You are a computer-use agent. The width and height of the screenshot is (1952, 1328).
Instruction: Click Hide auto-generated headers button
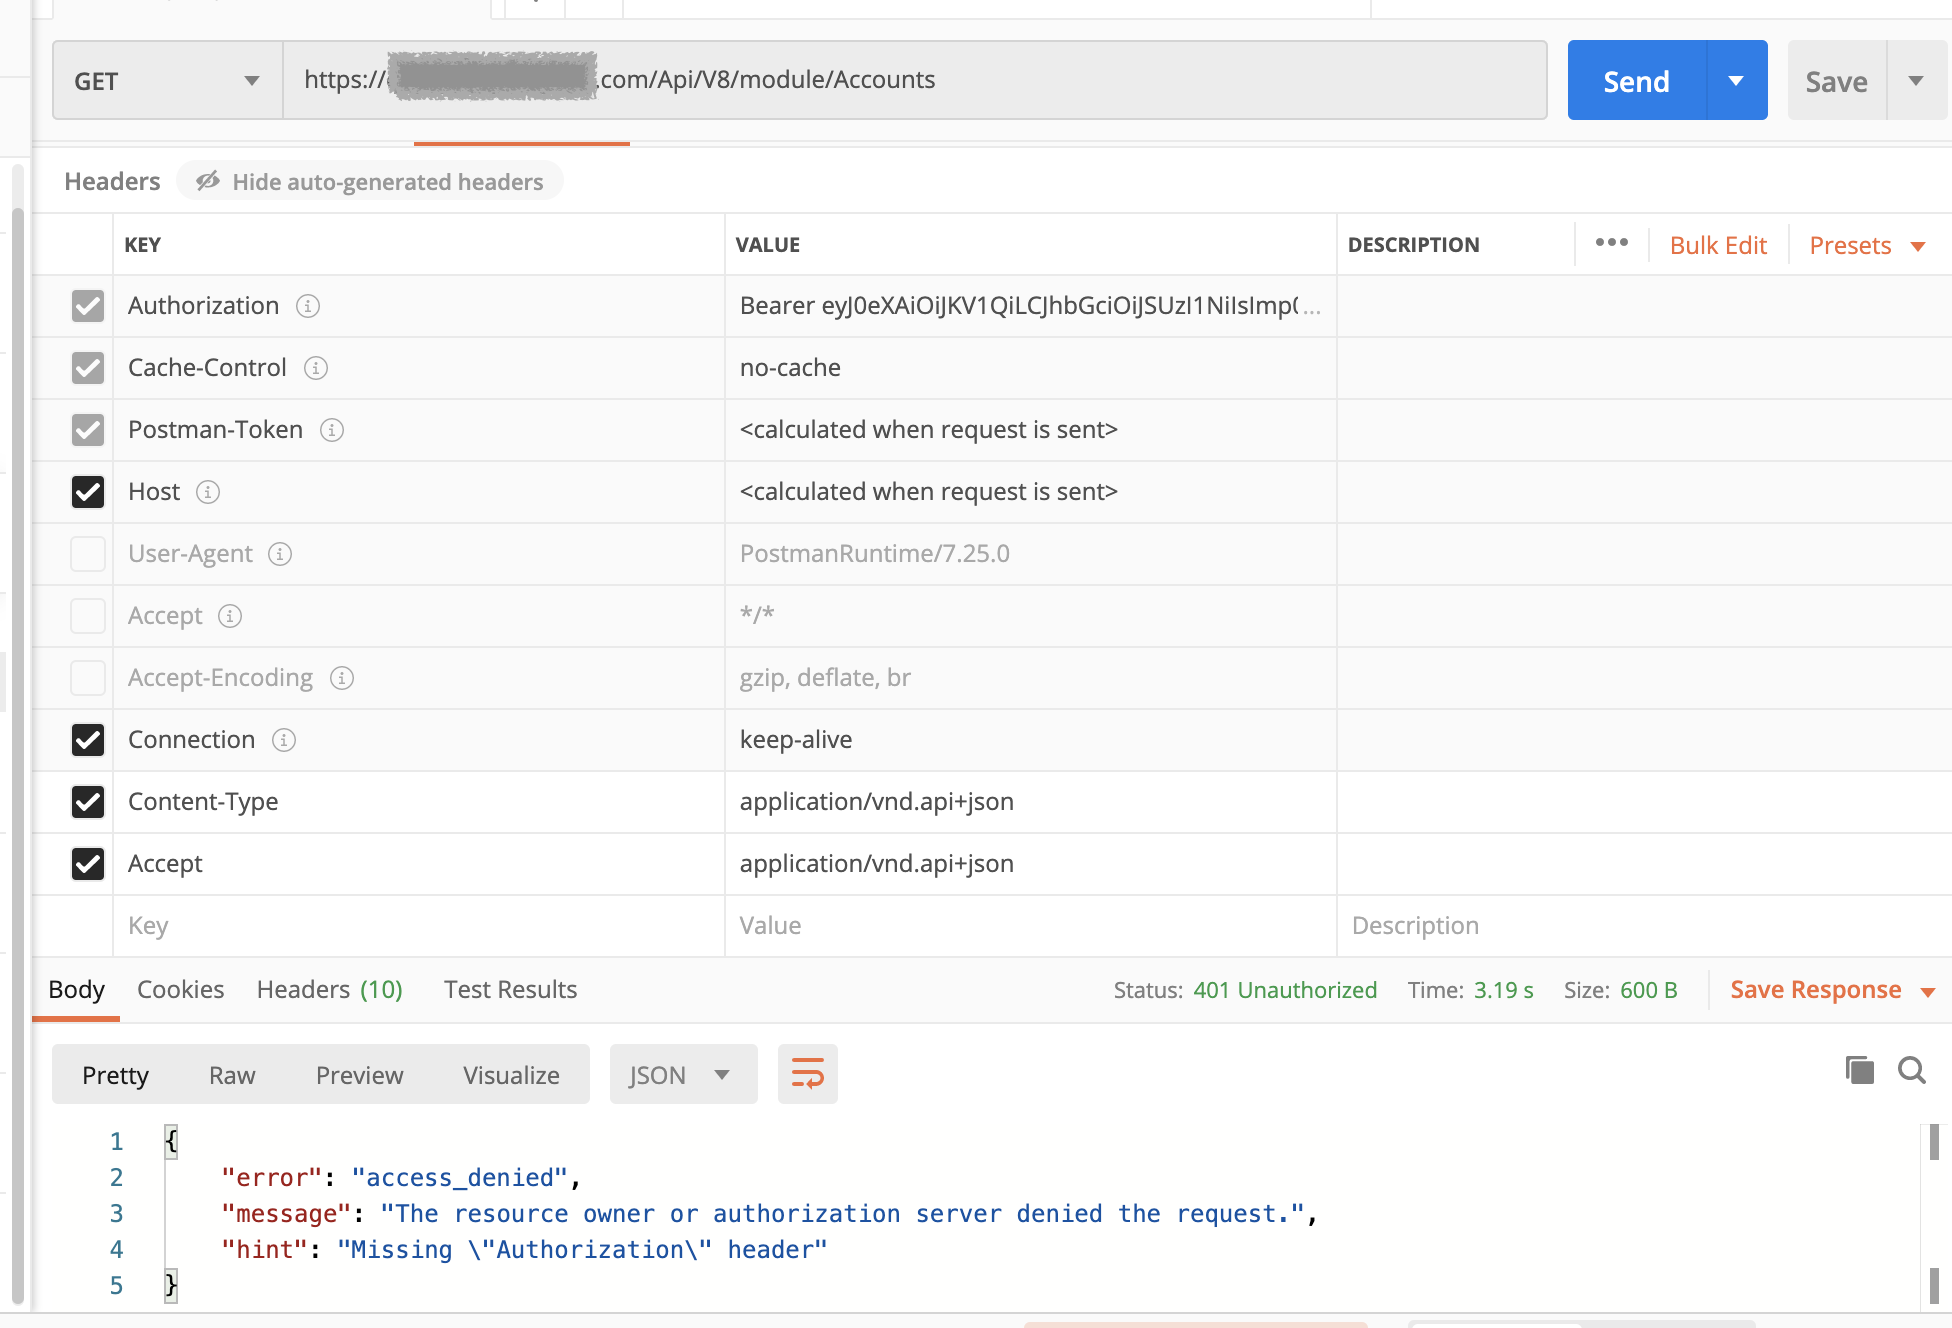tap(370, 181)
